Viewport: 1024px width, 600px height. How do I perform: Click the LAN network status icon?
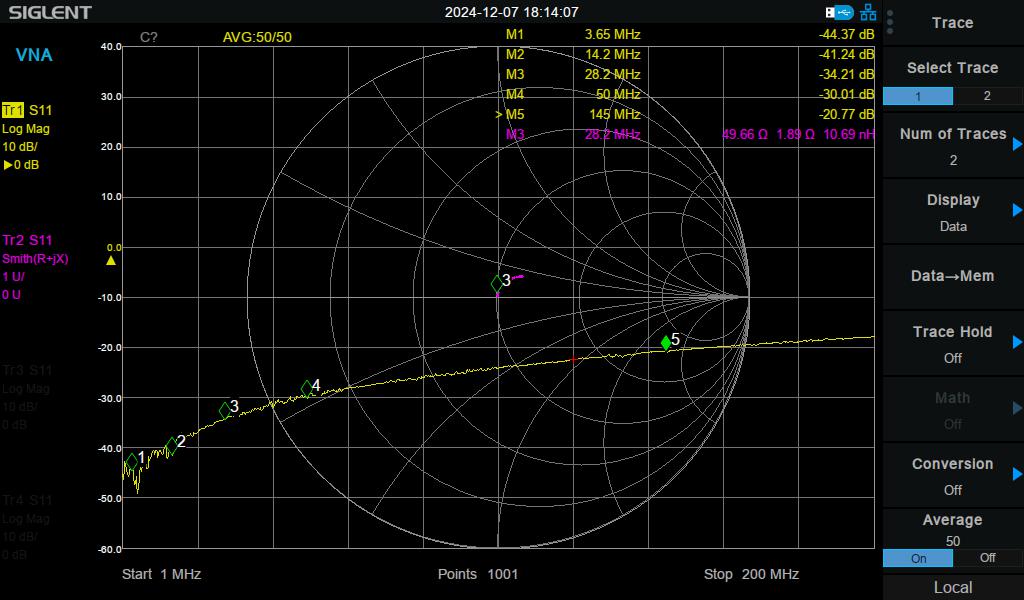pyautogui.click(x=868, y=12)
